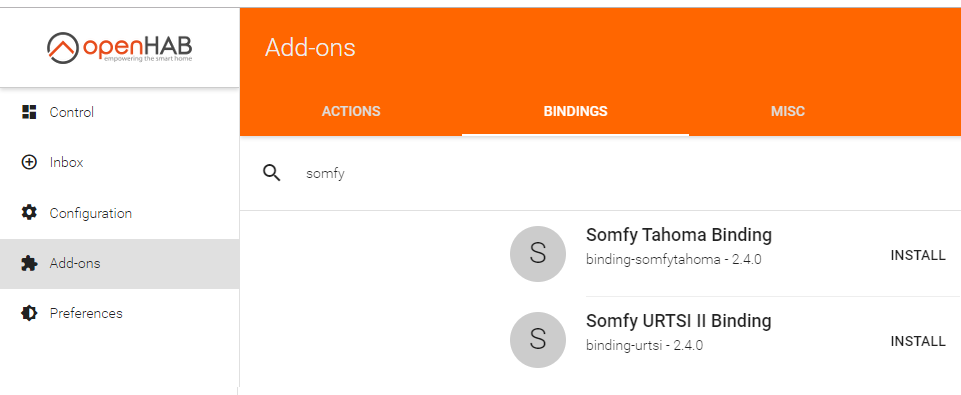Click the openHAB logo
This screenshot has width=961, height=395.
point(120,48)
